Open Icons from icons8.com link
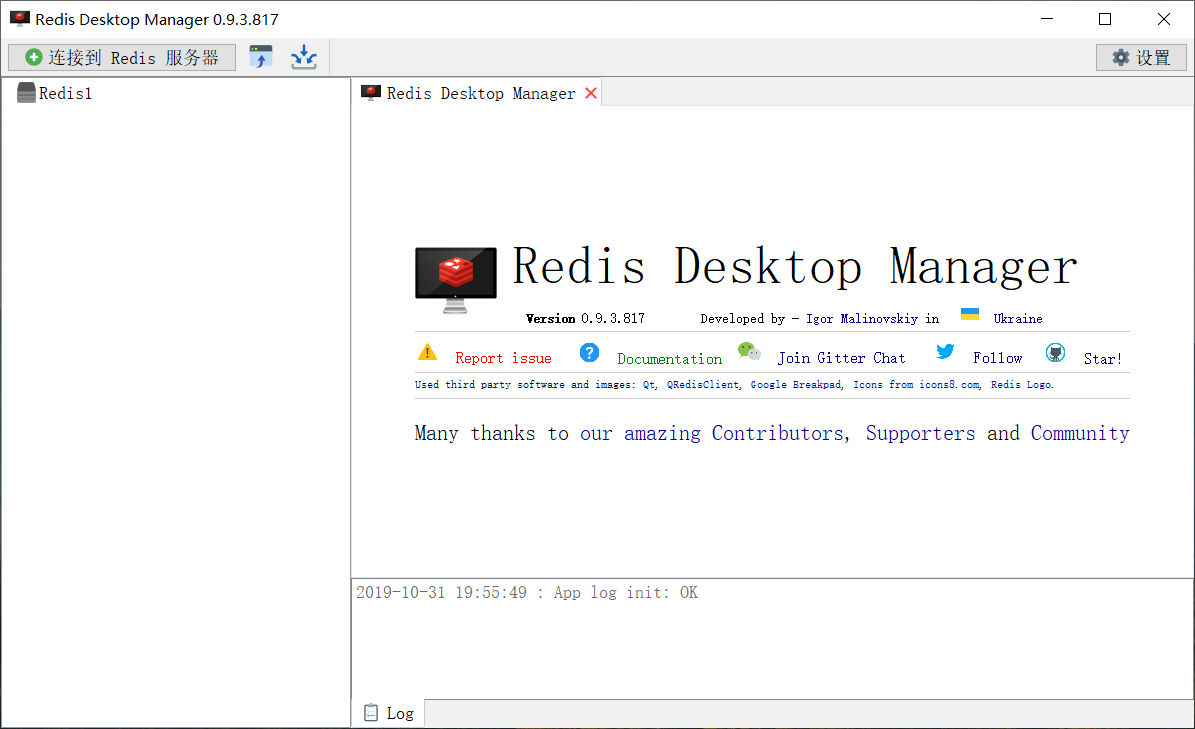This screenshot has height=729, width=1195. coord(917,385)
